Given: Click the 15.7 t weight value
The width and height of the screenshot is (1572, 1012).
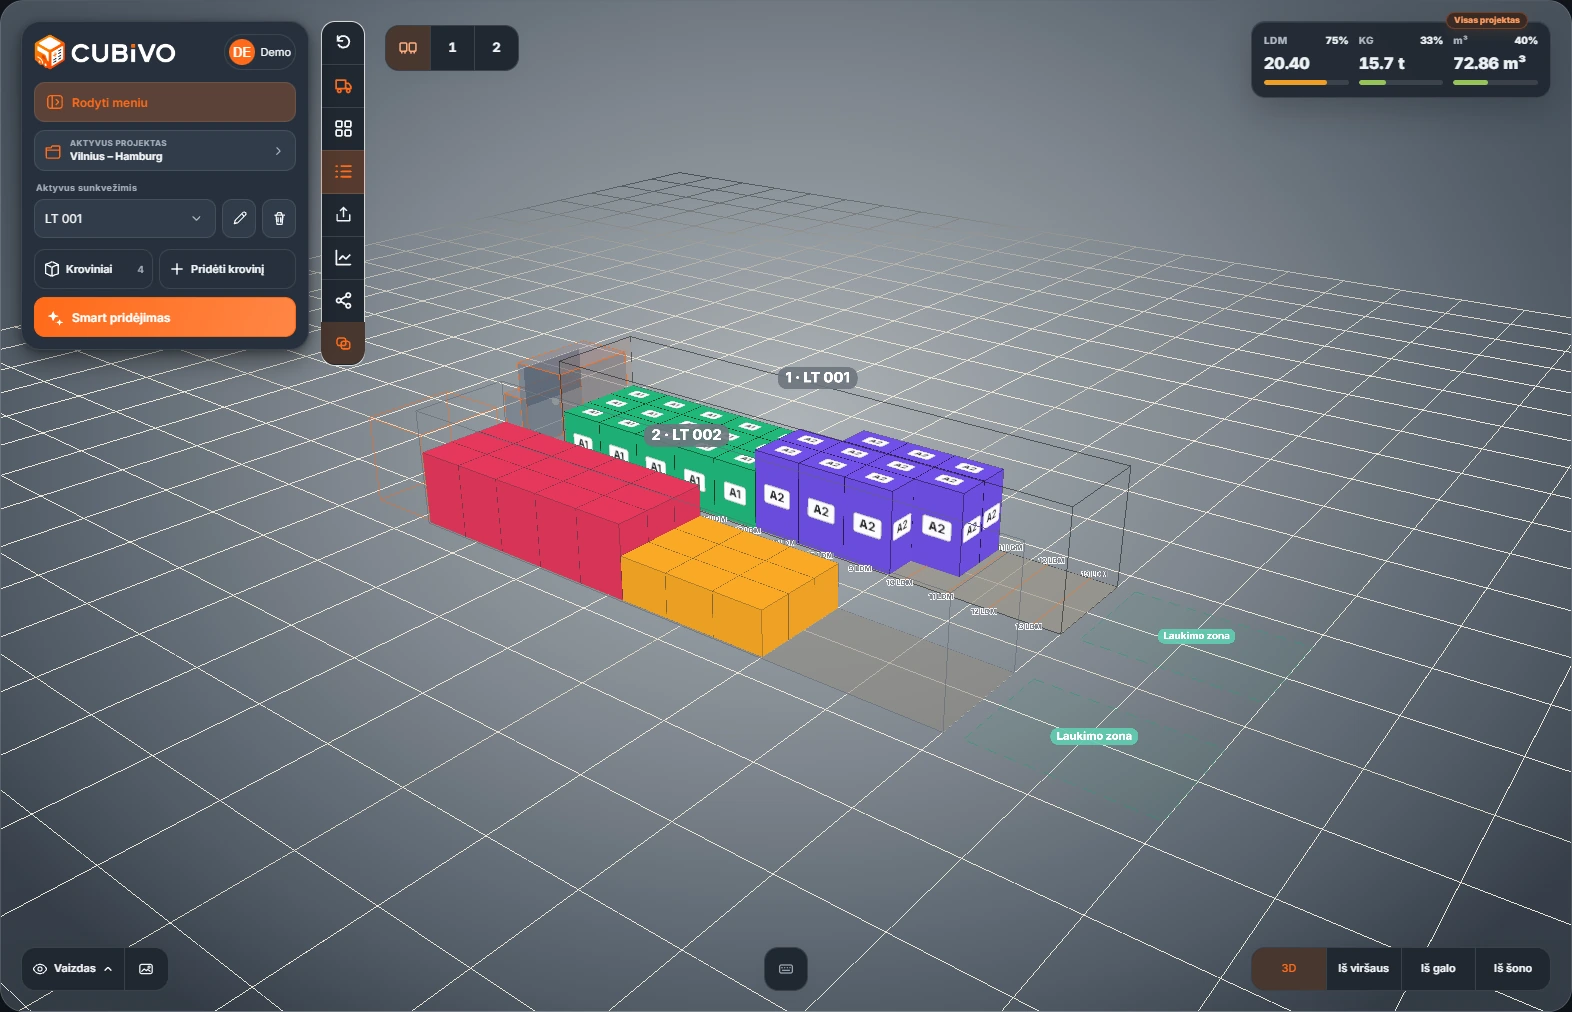Looking at the screenshot, I should click(1381, 63).
